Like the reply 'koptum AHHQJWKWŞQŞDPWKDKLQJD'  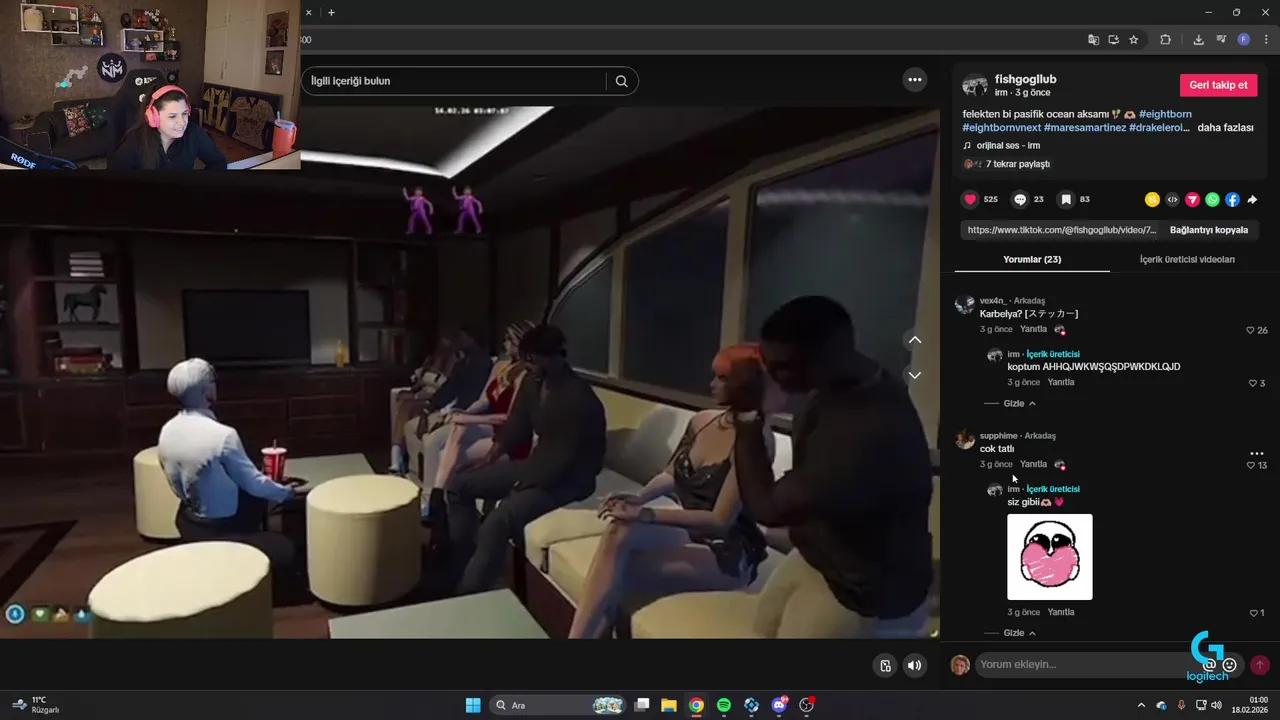(x=1252, y=383)
